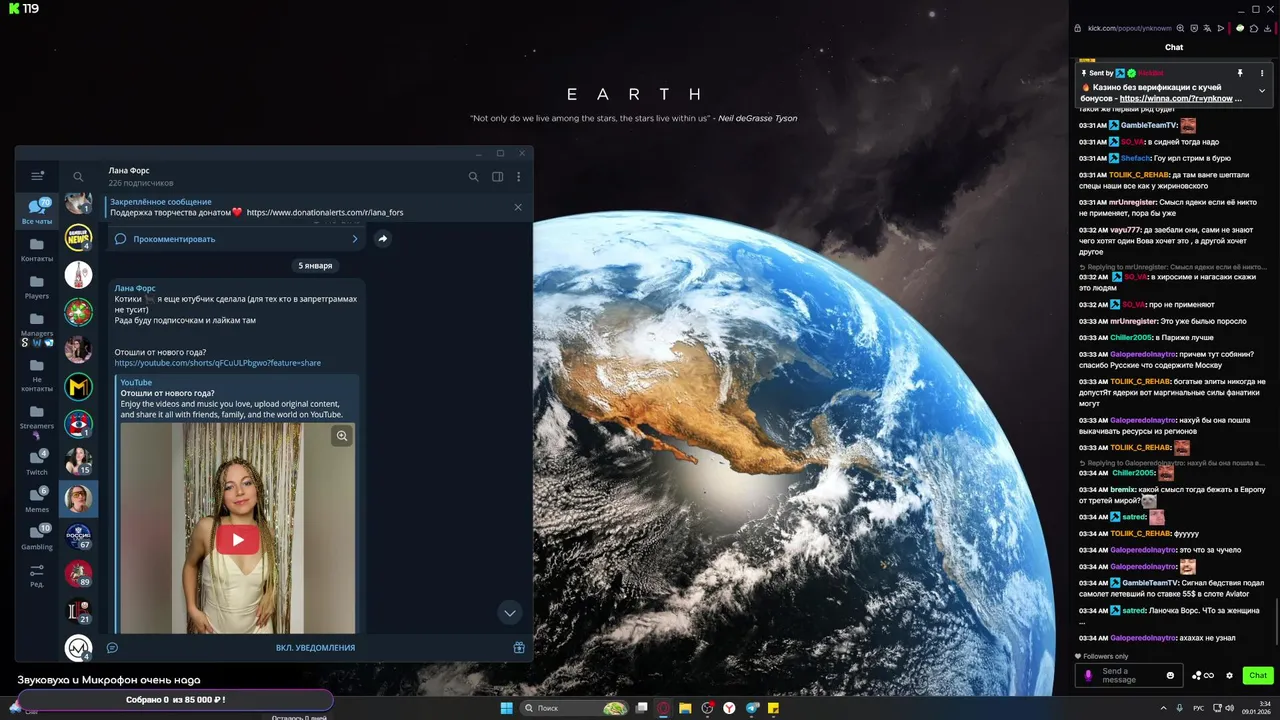Screen dimensions: 1280x720
Task: Select the Все чаты folder
Action: point(37,210)
